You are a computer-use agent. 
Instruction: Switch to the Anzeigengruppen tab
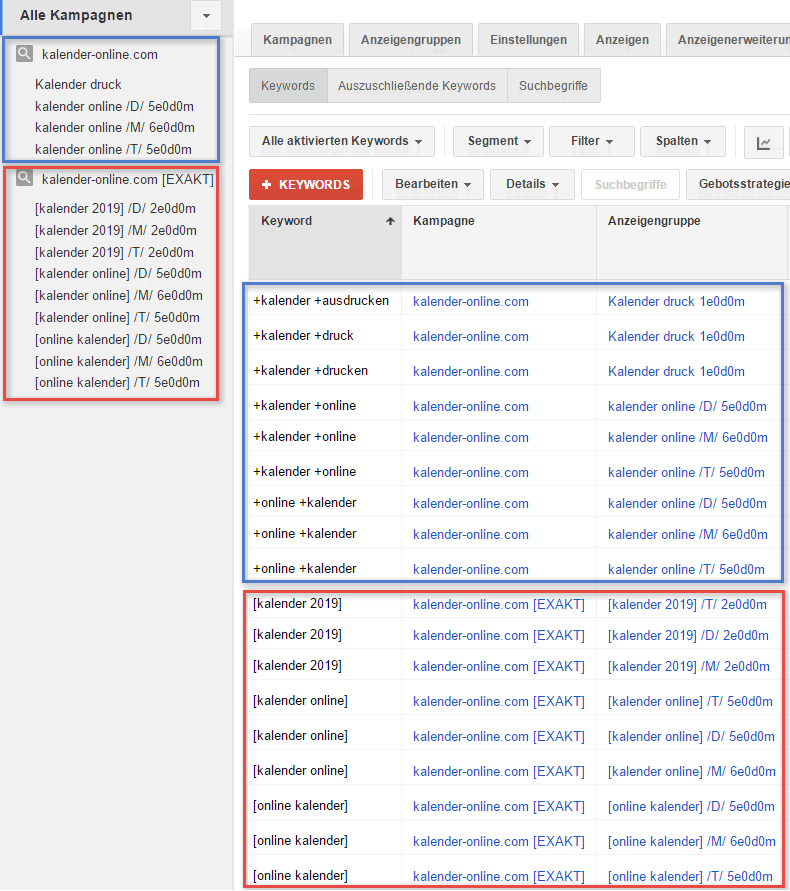coord(411,40)
